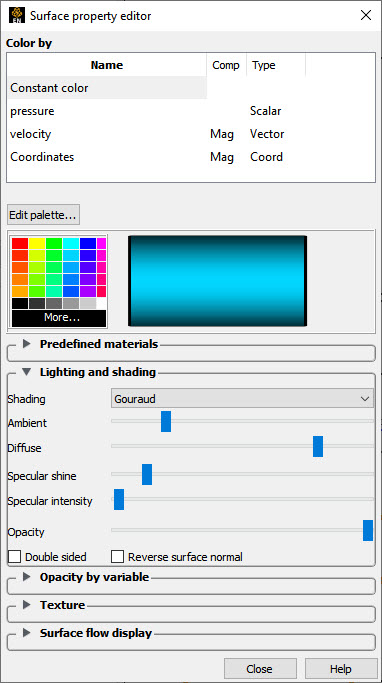Open More... colors

click(59, 318)
